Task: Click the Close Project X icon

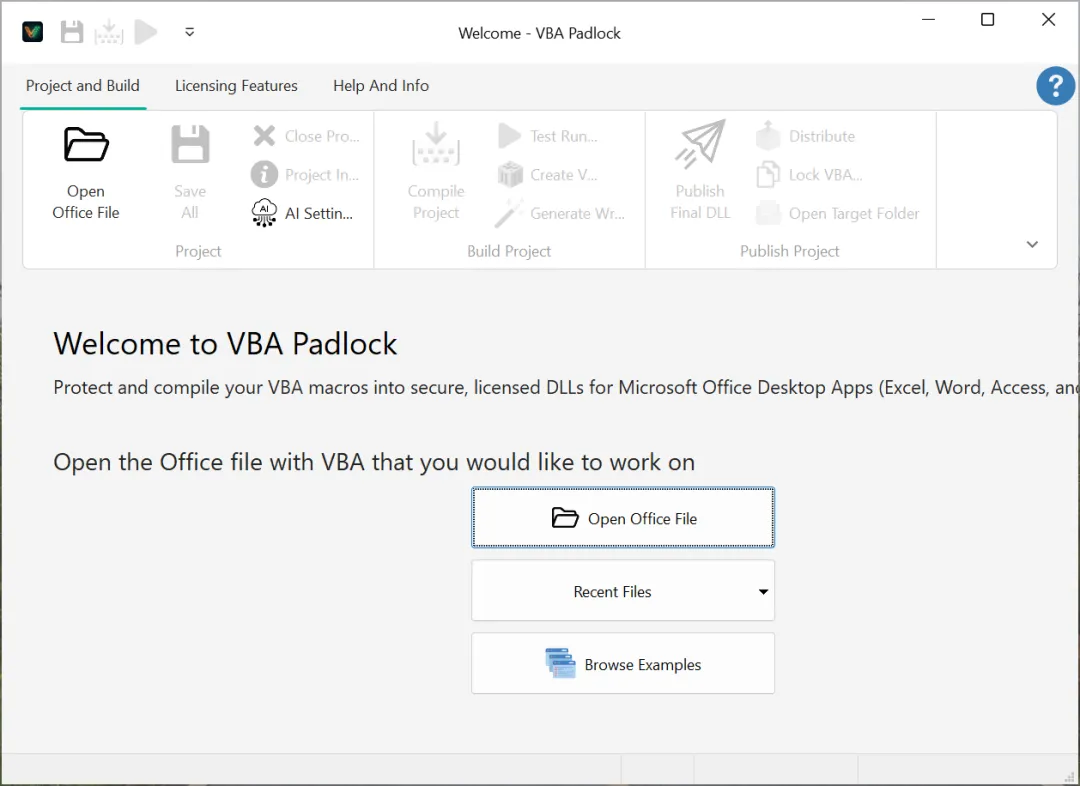Action: pos(264,136)
